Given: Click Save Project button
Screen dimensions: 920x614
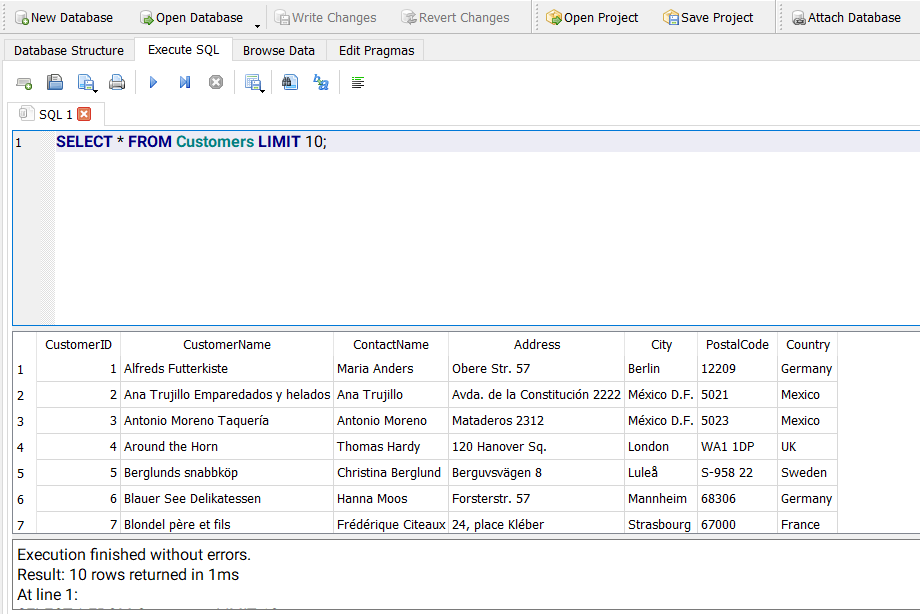Looking at the screenshot, I should point(708,18).
